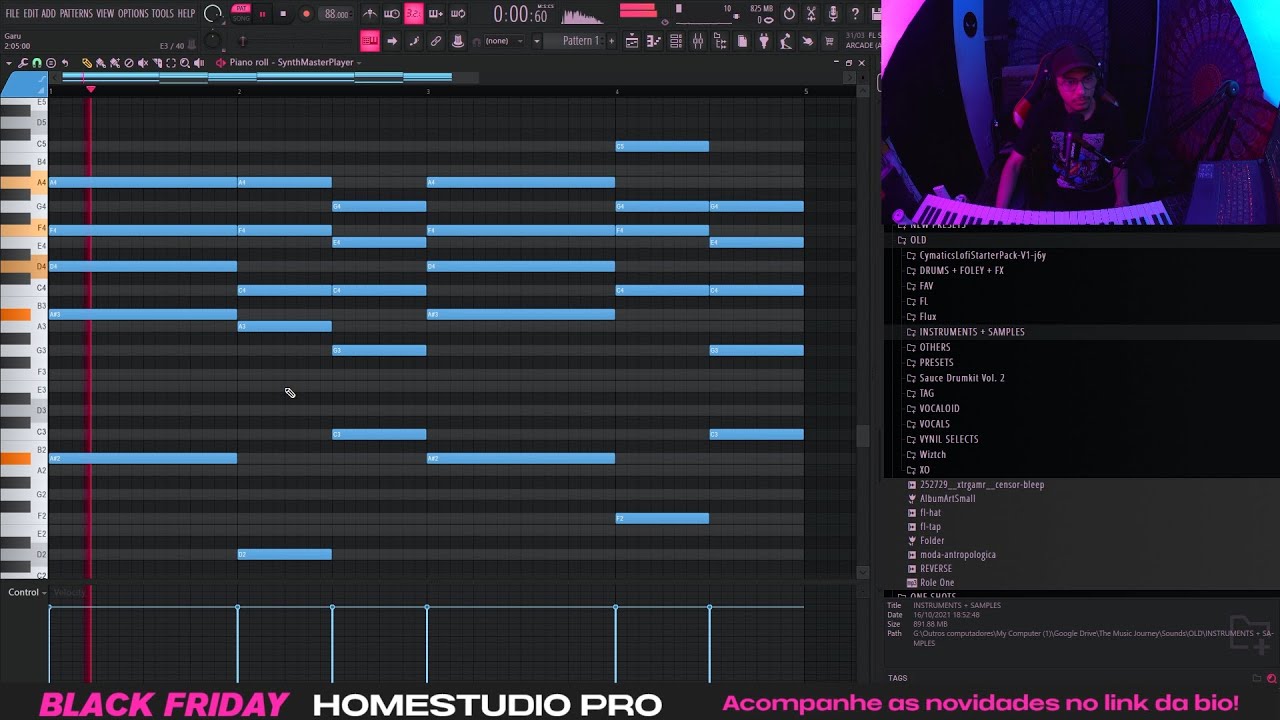Image resolution: width=1280 pixels, height=720 pixels.
Task: Open the ADD menu
Action: coord(48,13)
